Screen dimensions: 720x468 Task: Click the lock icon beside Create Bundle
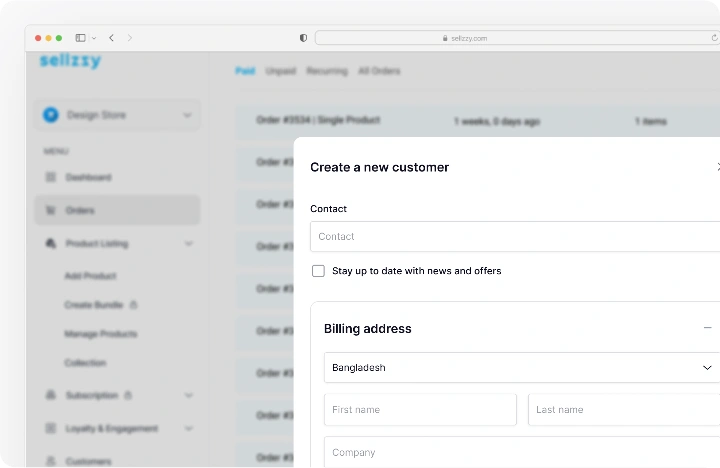click(133, 304)
